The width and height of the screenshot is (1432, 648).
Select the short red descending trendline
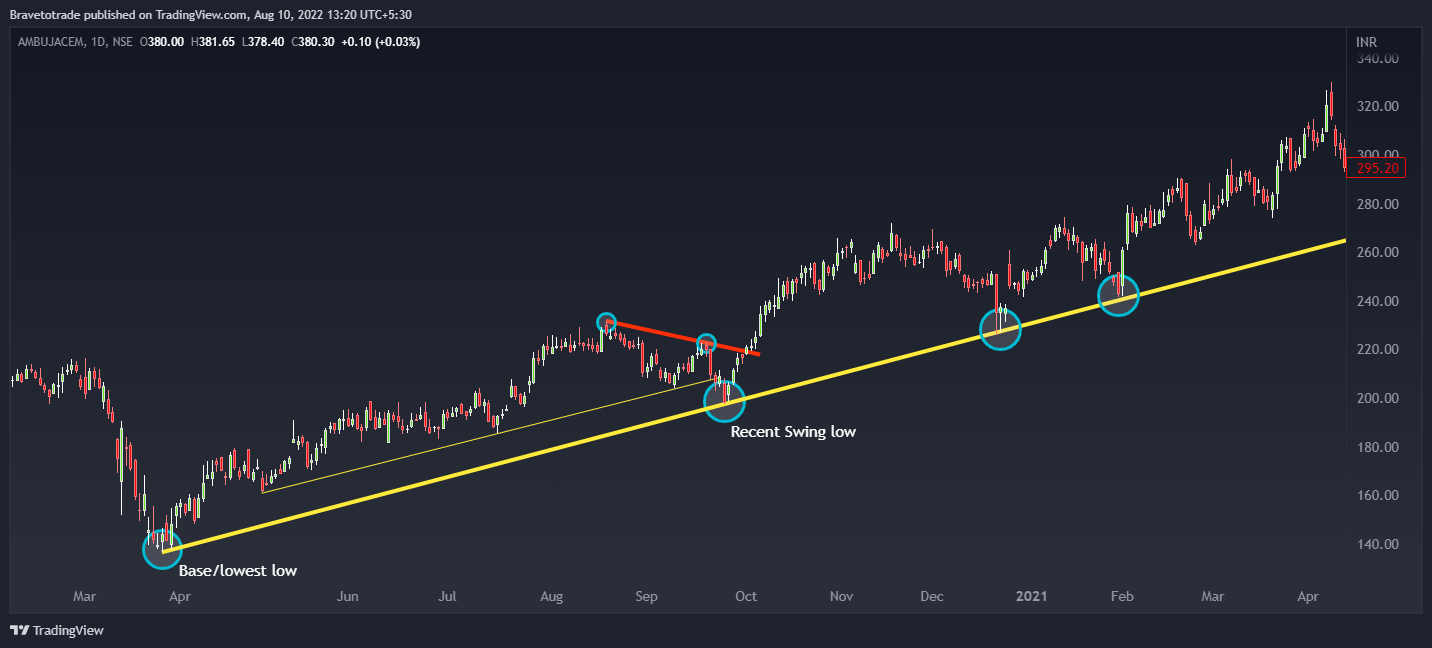click(x=683, y=338)
